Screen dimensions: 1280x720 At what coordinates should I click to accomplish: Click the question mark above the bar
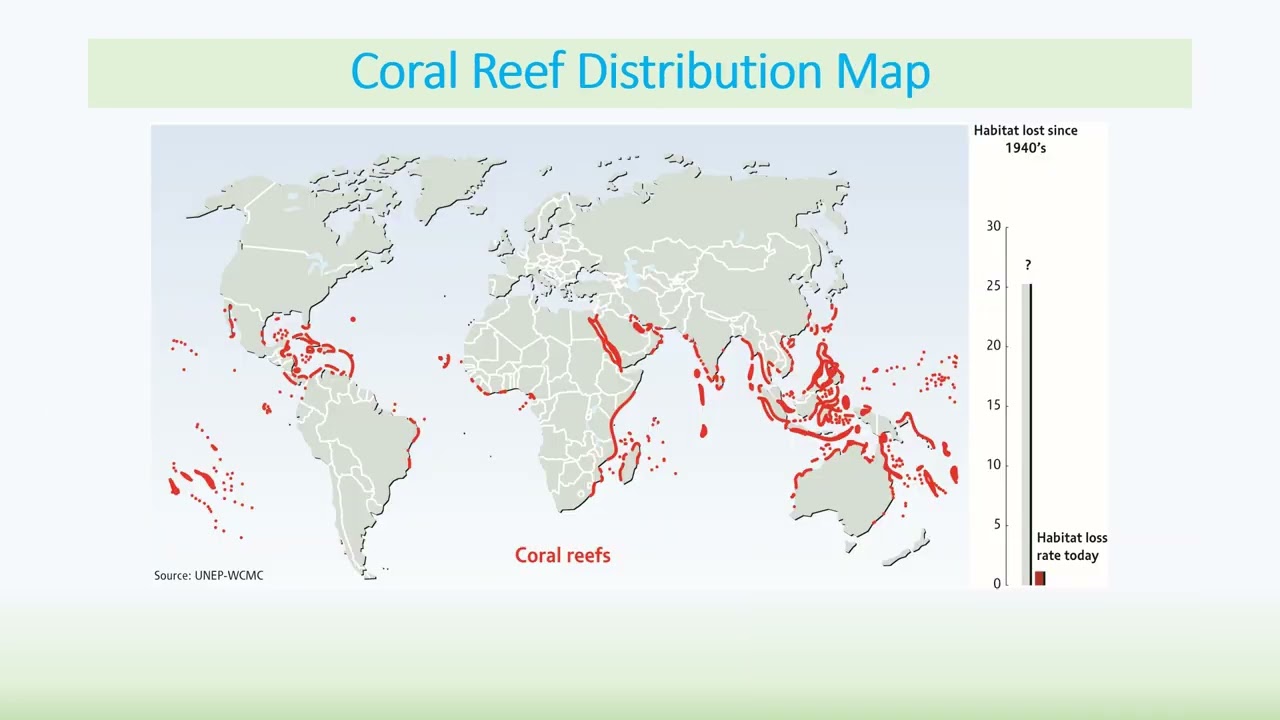[x=1027, y=266]
